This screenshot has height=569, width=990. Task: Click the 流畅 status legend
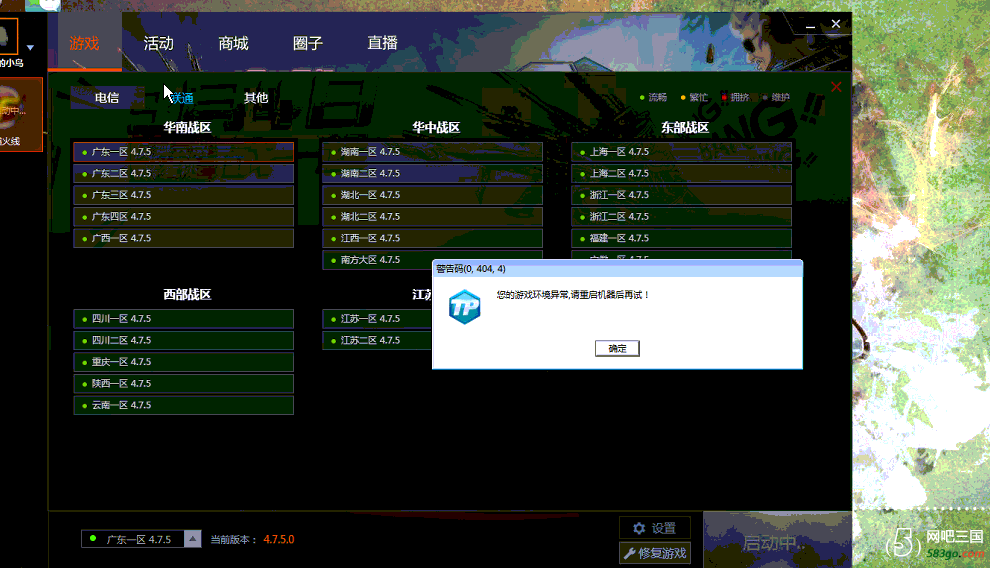click(x=653, y=97)
